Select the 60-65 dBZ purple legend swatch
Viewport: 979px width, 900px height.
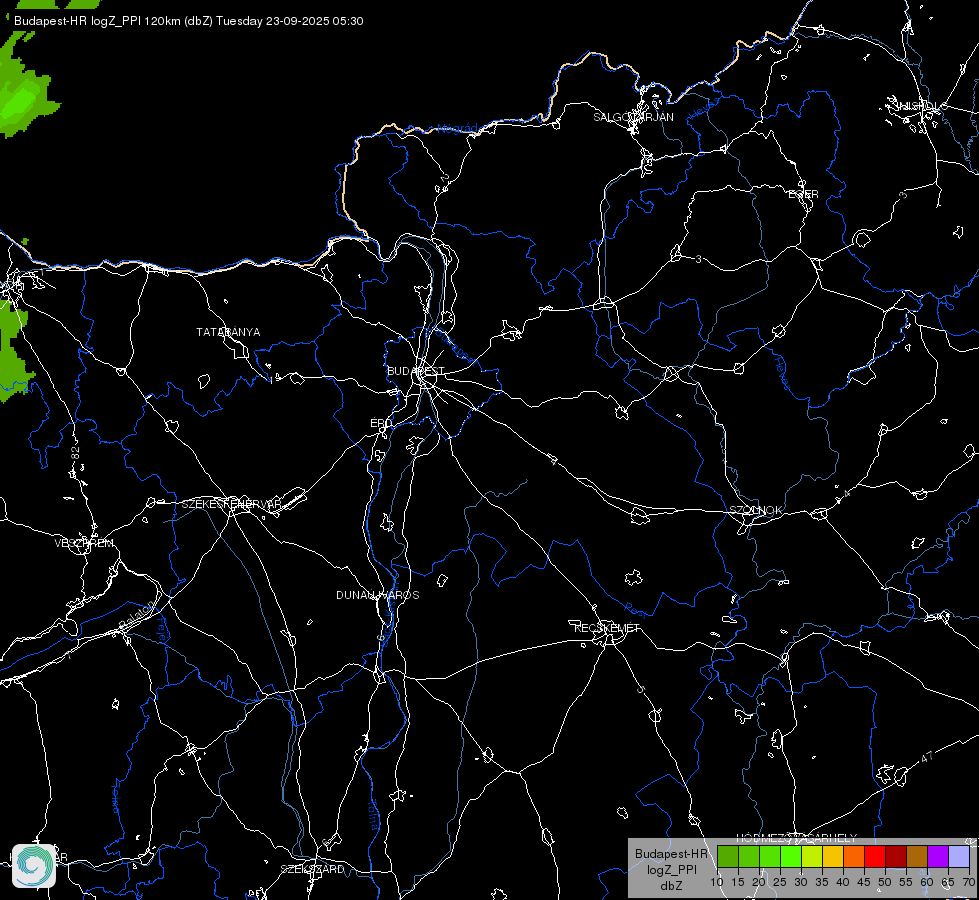[x=938, y=857]
